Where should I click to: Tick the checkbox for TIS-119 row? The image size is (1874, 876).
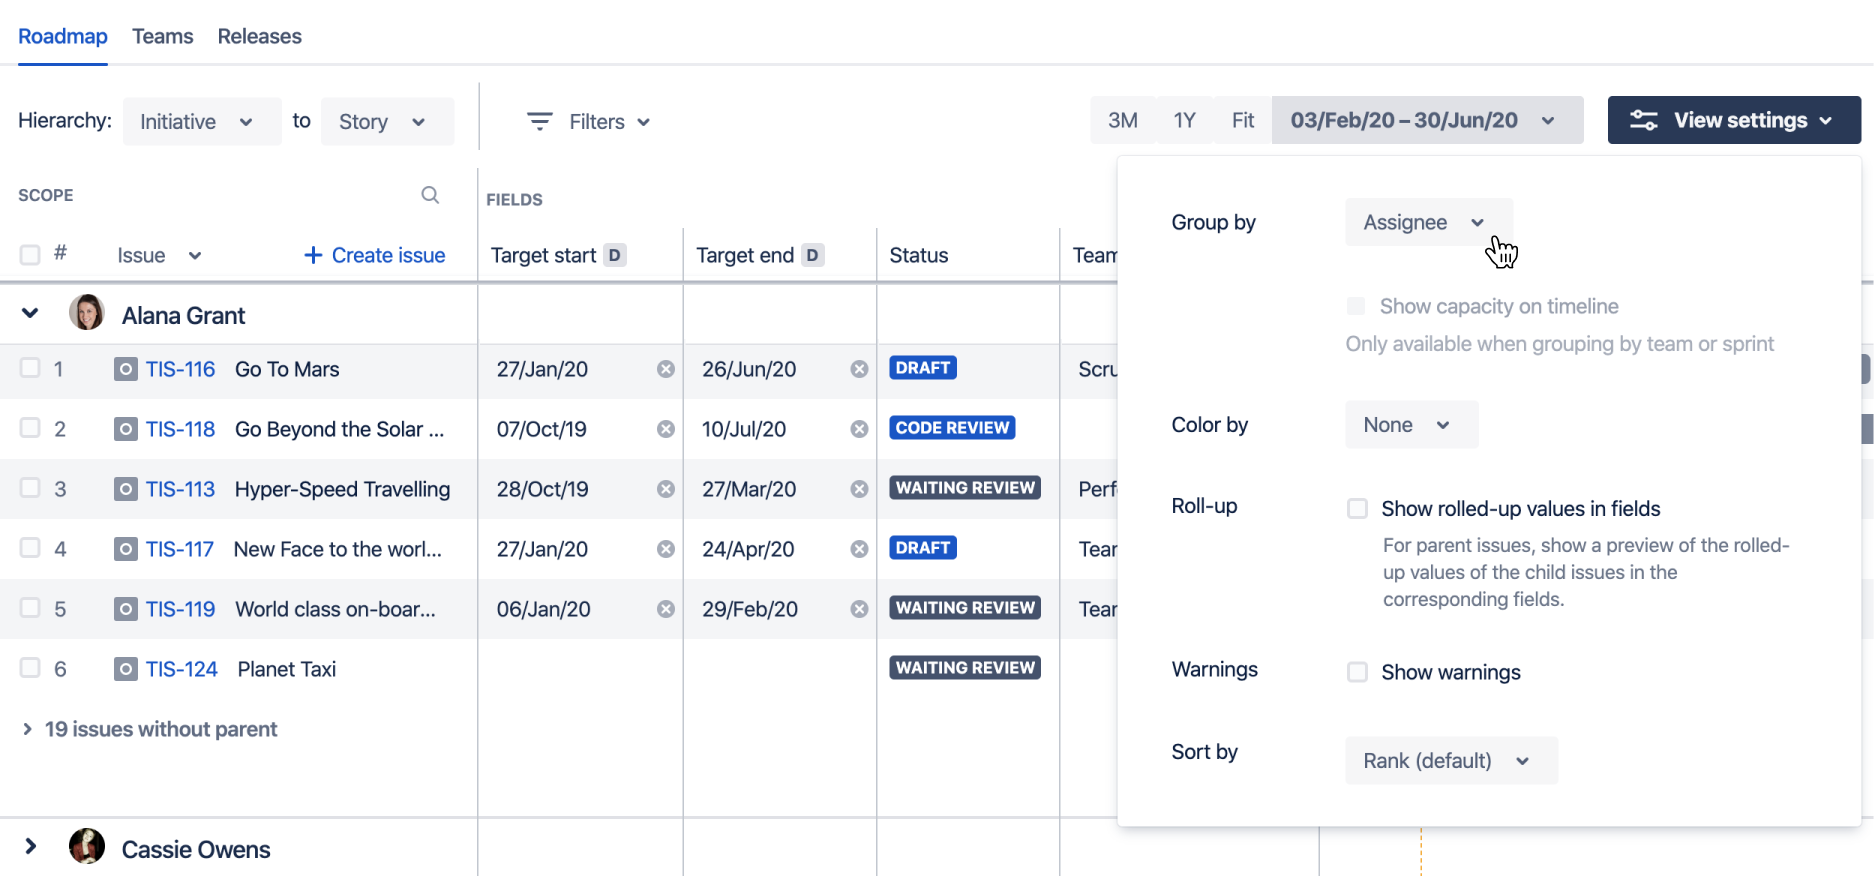coord(30,608)
